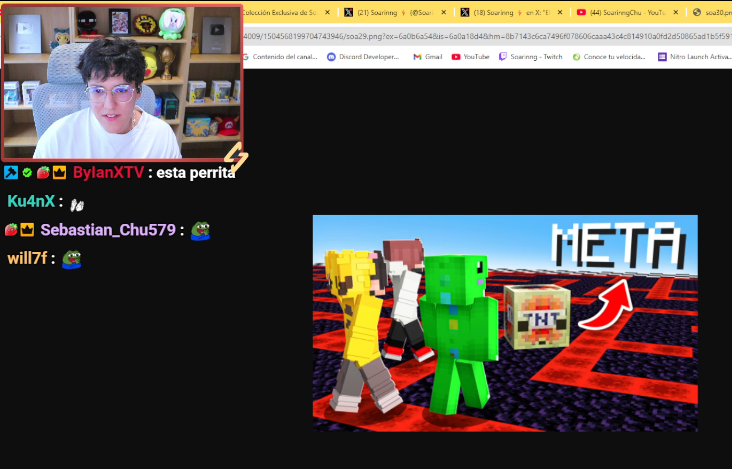
Task: Click the will7f username in chat
Action: pyautogui.click(x=27, y=258)
